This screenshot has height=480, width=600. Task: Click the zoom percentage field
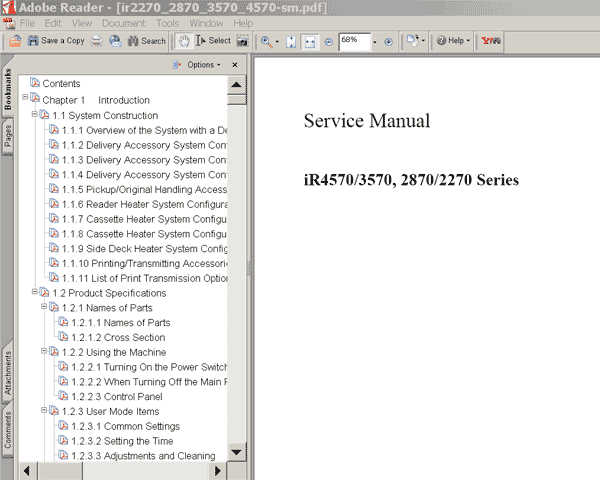354,41
